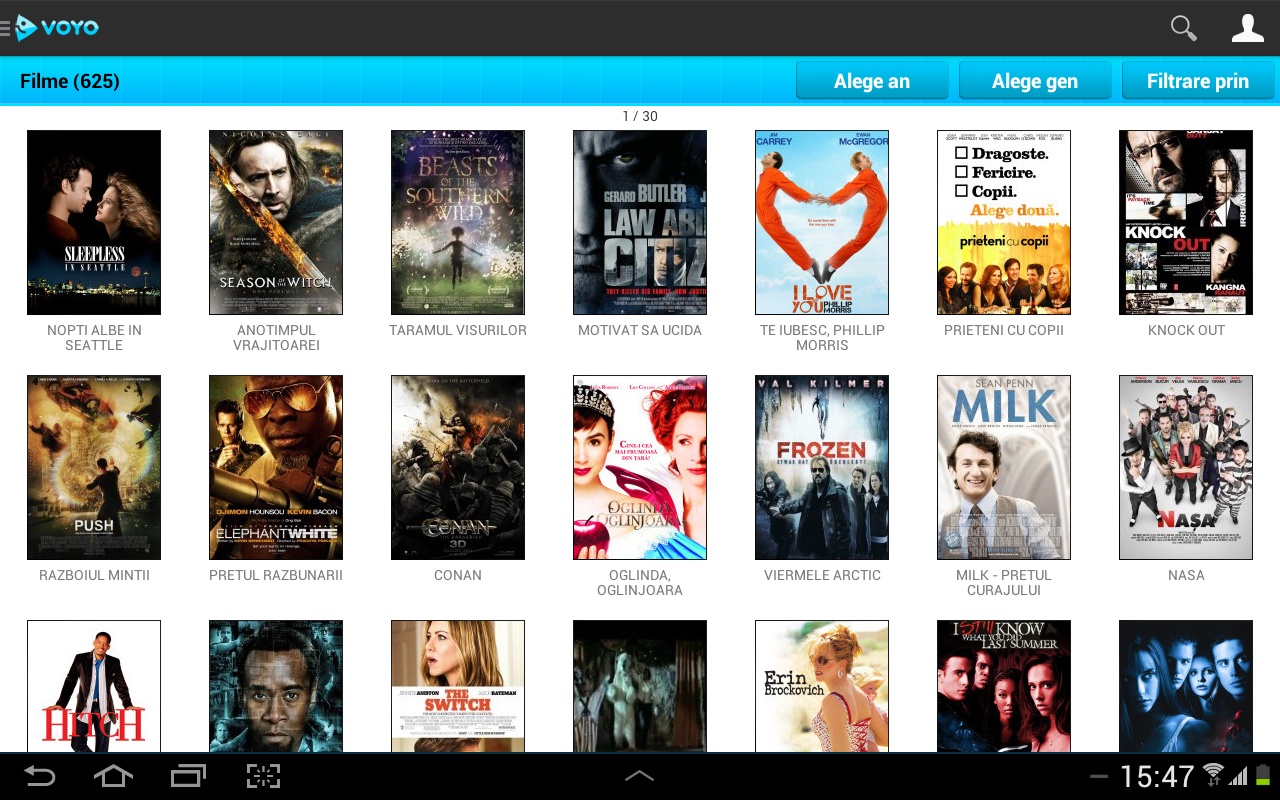Tap the Filme (625) heading
This screenshot has width=1280, height=800.
click(70, 81)
